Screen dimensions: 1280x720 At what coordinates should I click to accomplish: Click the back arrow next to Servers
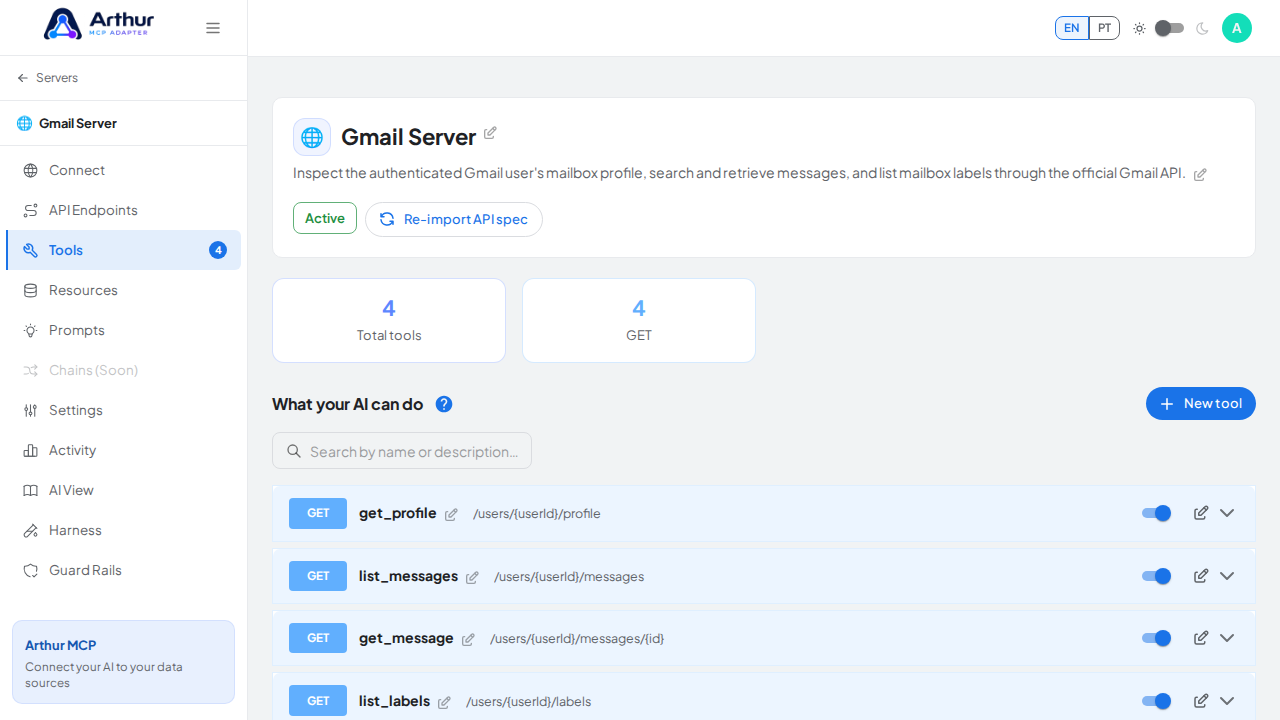point(23,78)
